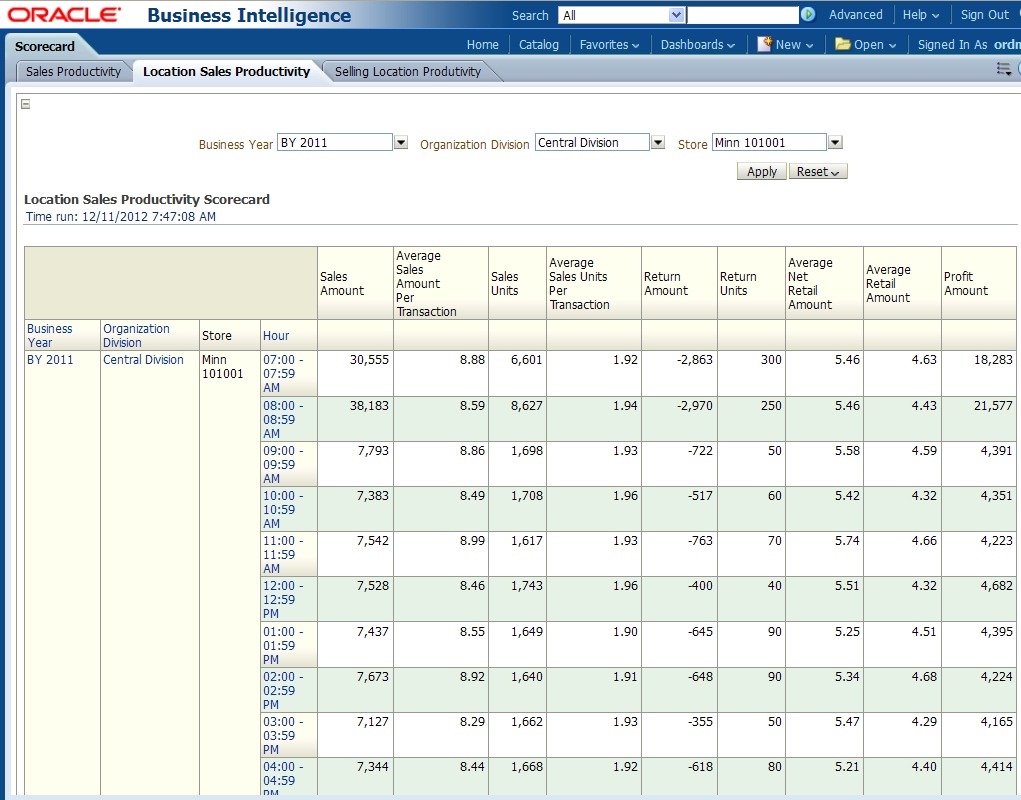This screenshot has width=1021, height=800.
Task: Switch to the Sales Productivity tab
Action: [x=73, y=72]
